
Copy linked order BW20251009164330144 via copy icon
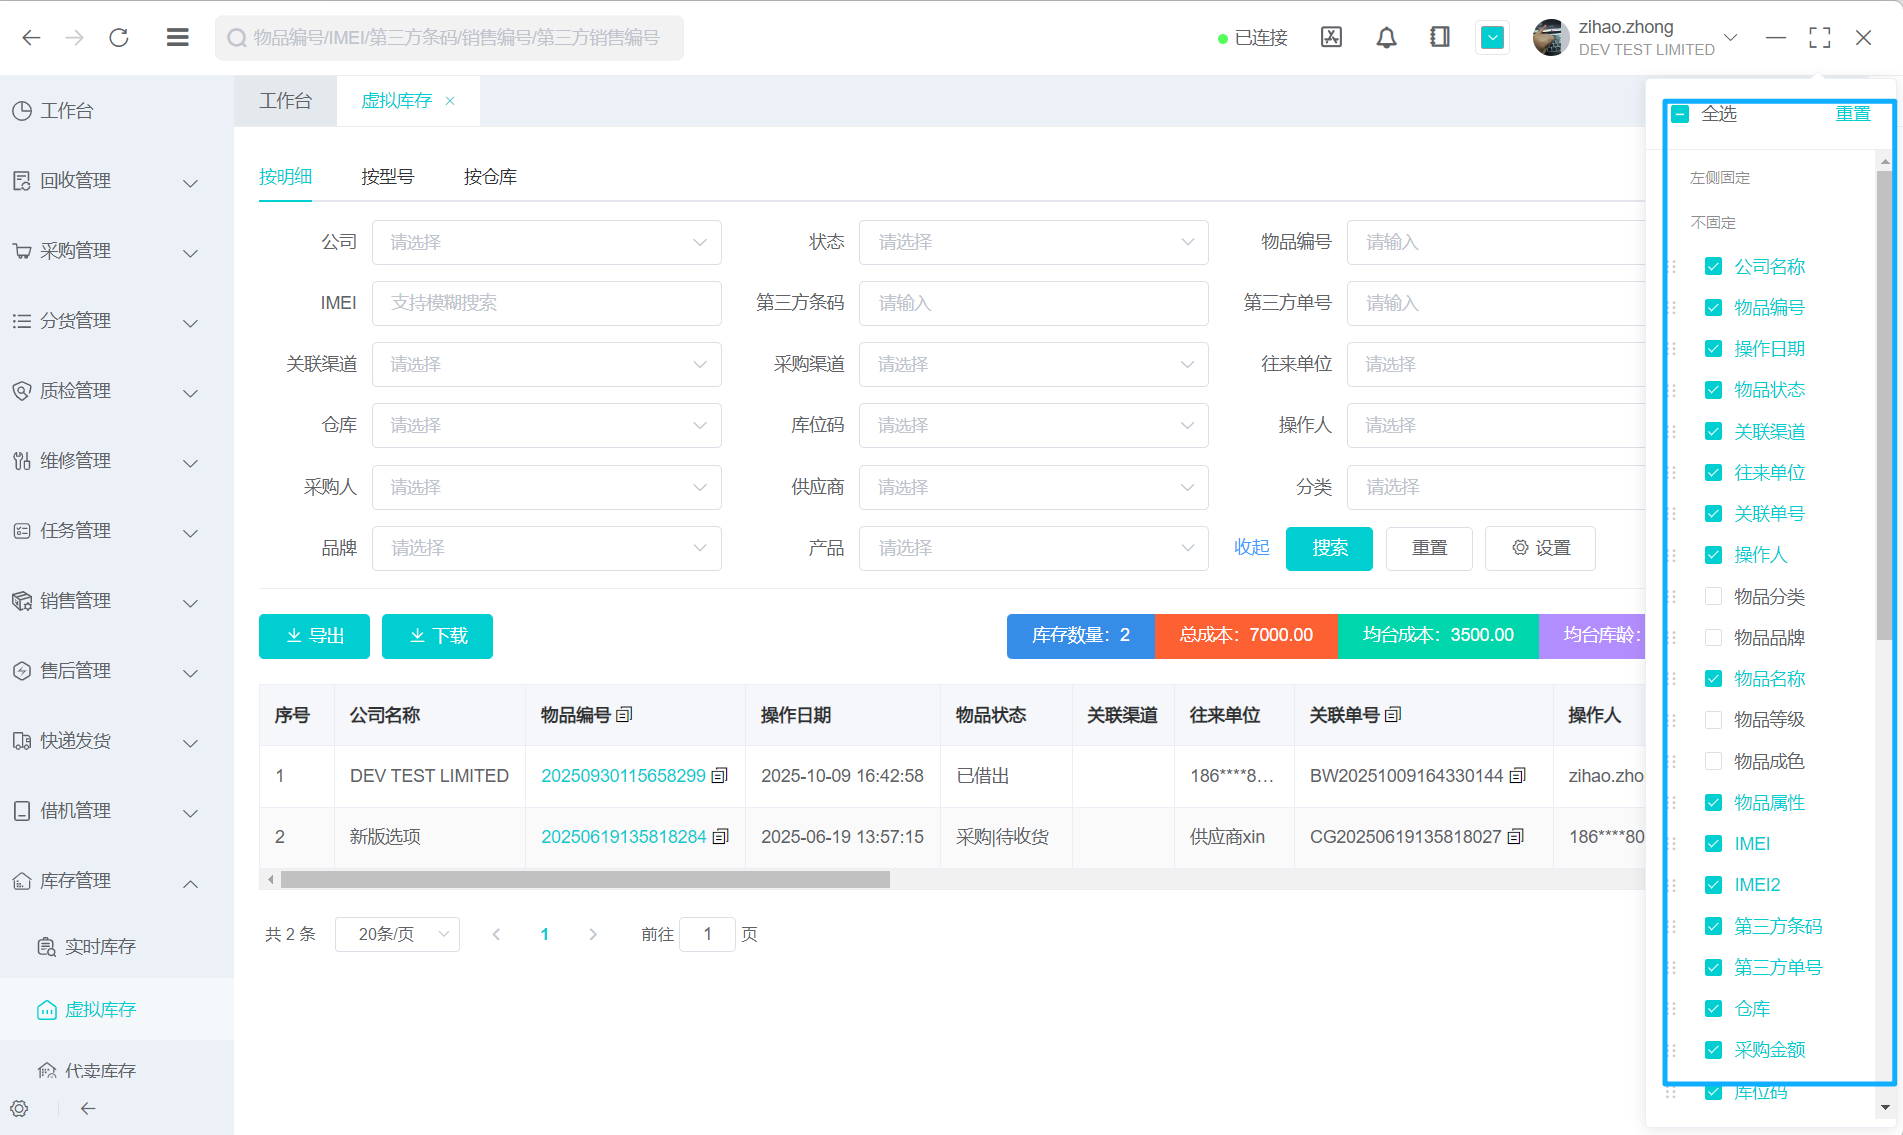[x=1518, y=776]
